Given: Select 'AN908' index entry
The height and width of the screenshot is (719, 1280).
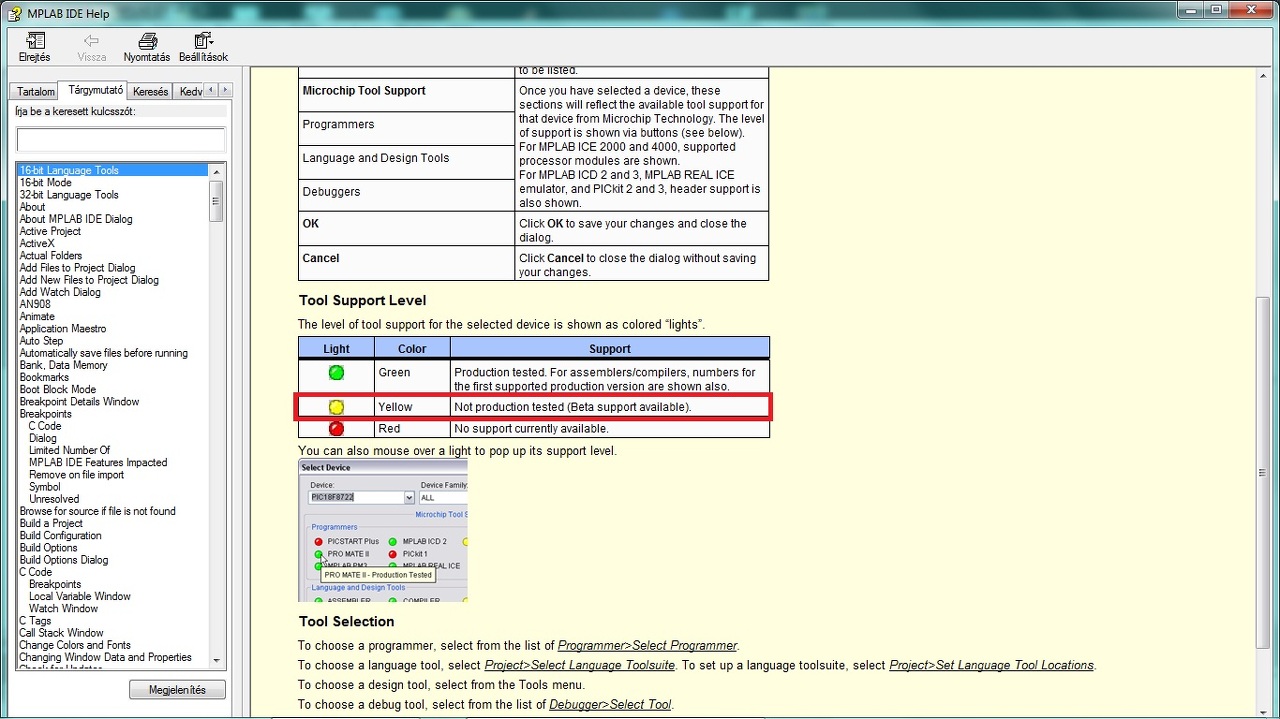Looking at the screenshot, I should pyautogui.click(x=35, y=304).
